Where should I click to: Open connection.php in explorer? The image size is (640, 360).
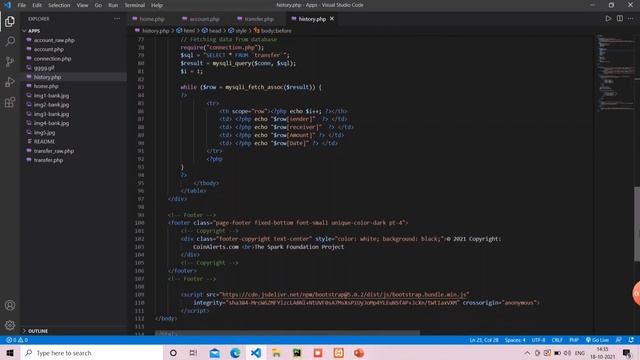tap(52, 59)
